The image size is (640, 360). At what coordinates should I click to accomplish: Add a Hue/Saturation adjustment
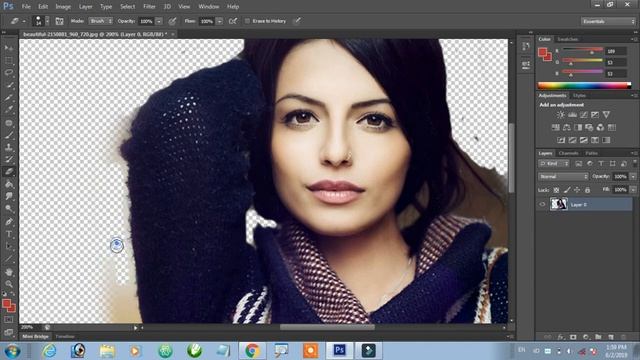click(556, 127)
